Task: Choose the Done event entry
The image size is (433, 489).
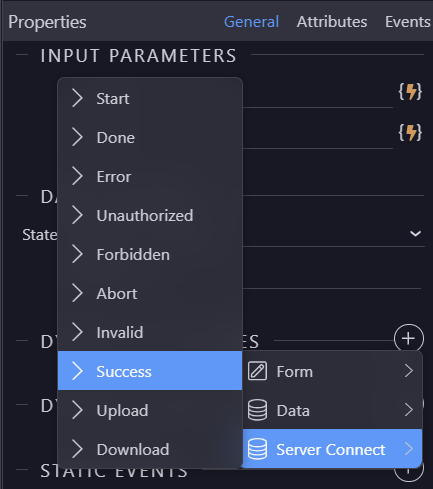Action: click(150, 138)
